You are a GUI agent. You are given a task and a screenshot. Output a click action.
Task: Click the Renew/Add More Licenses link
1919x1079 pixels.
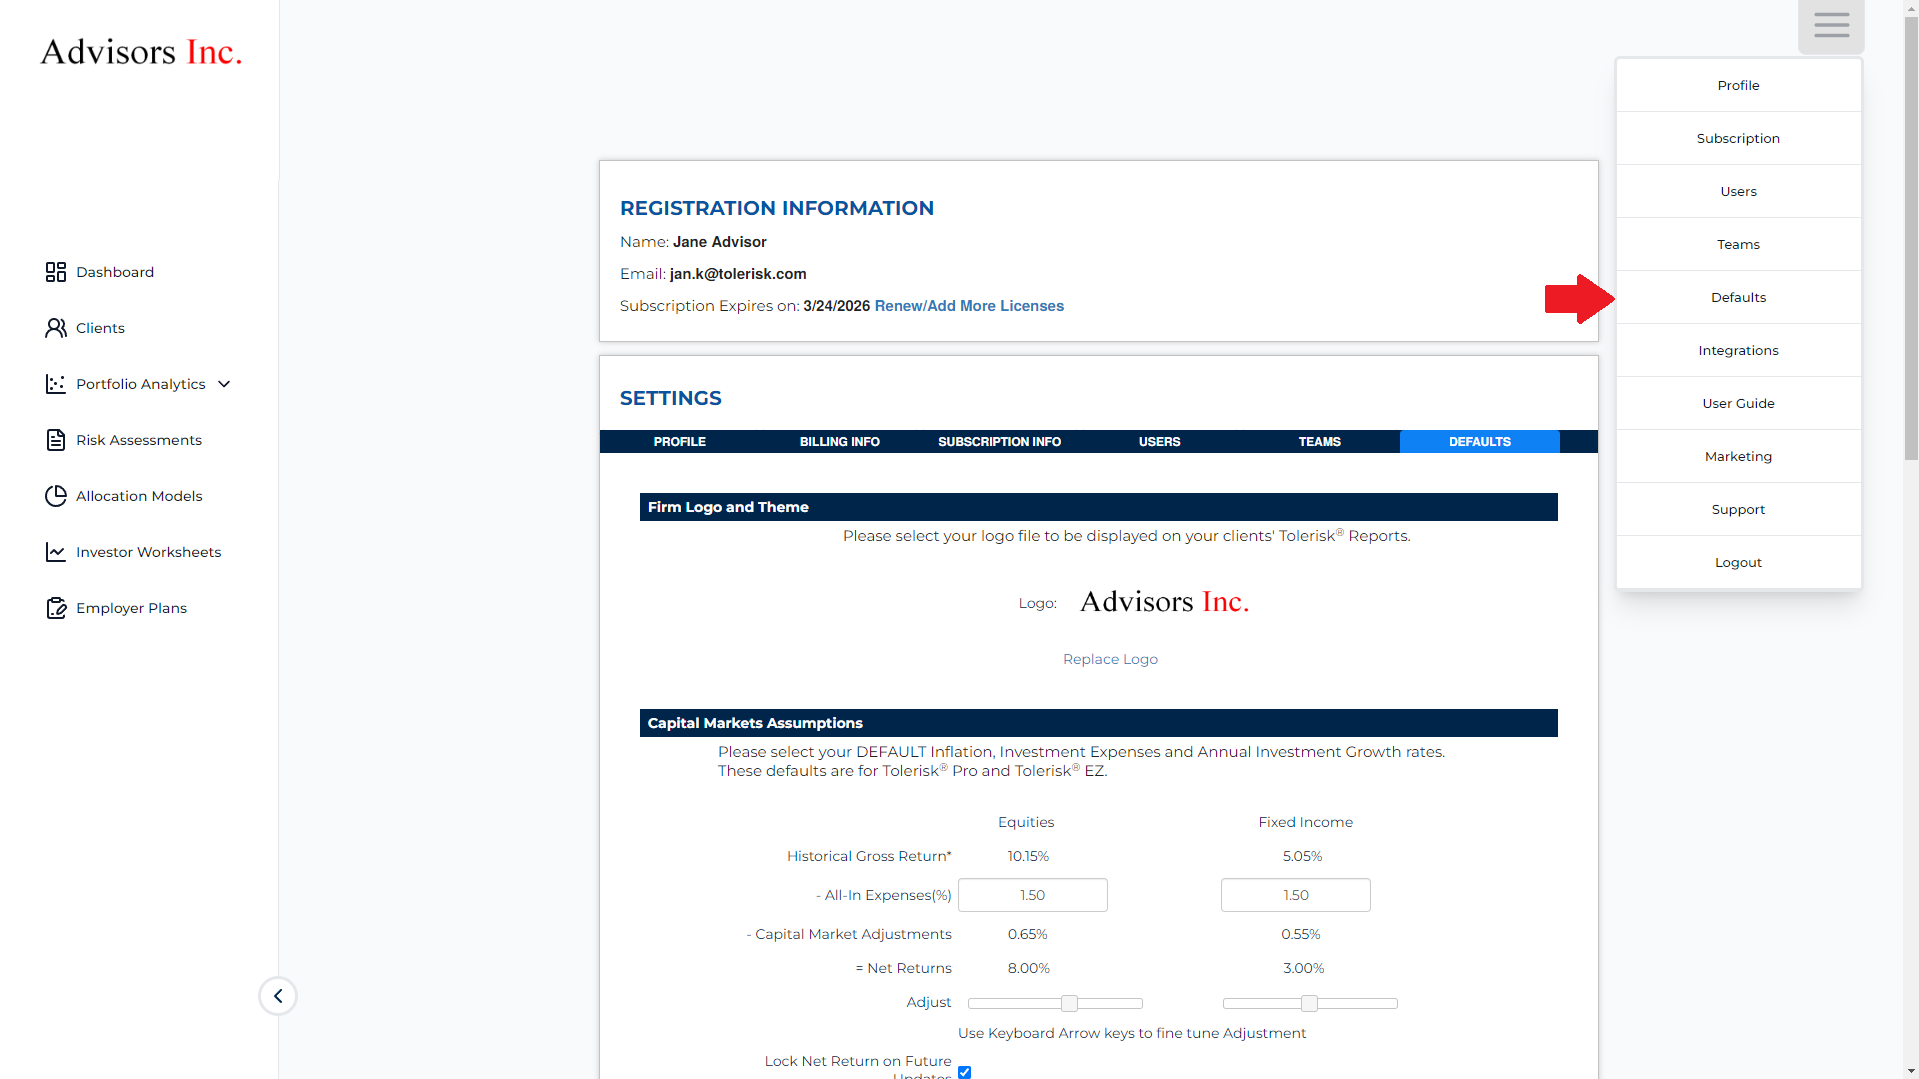click(968, 306)
